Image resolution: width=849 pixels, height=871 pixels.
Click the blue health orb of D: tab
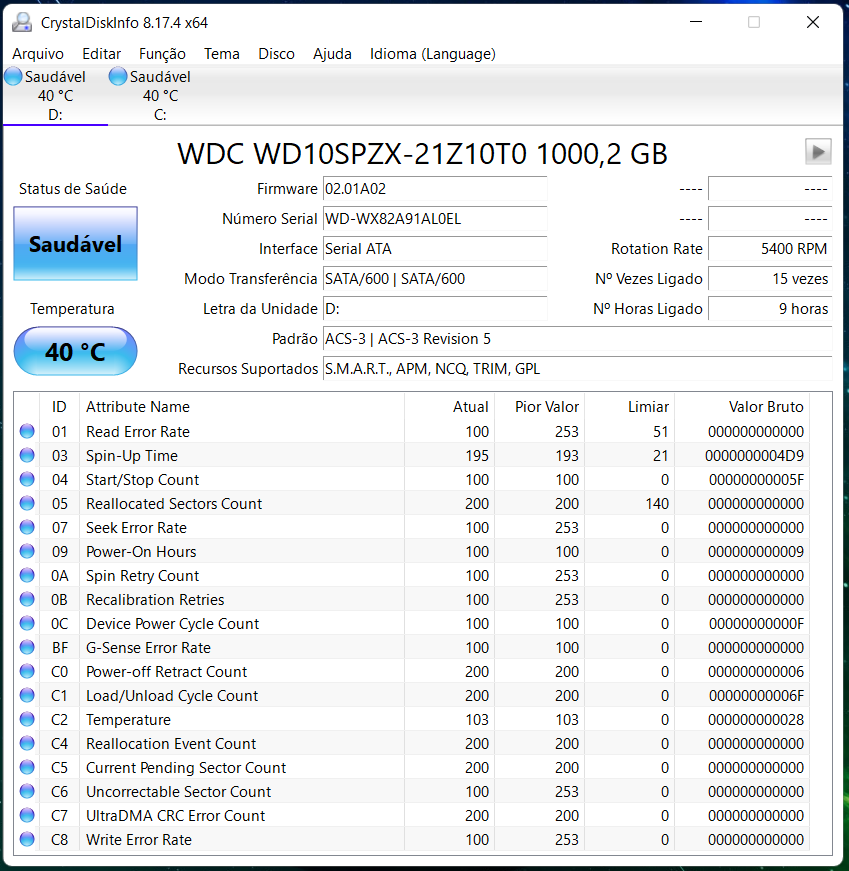pyautogui.click(x=13, y=76)
